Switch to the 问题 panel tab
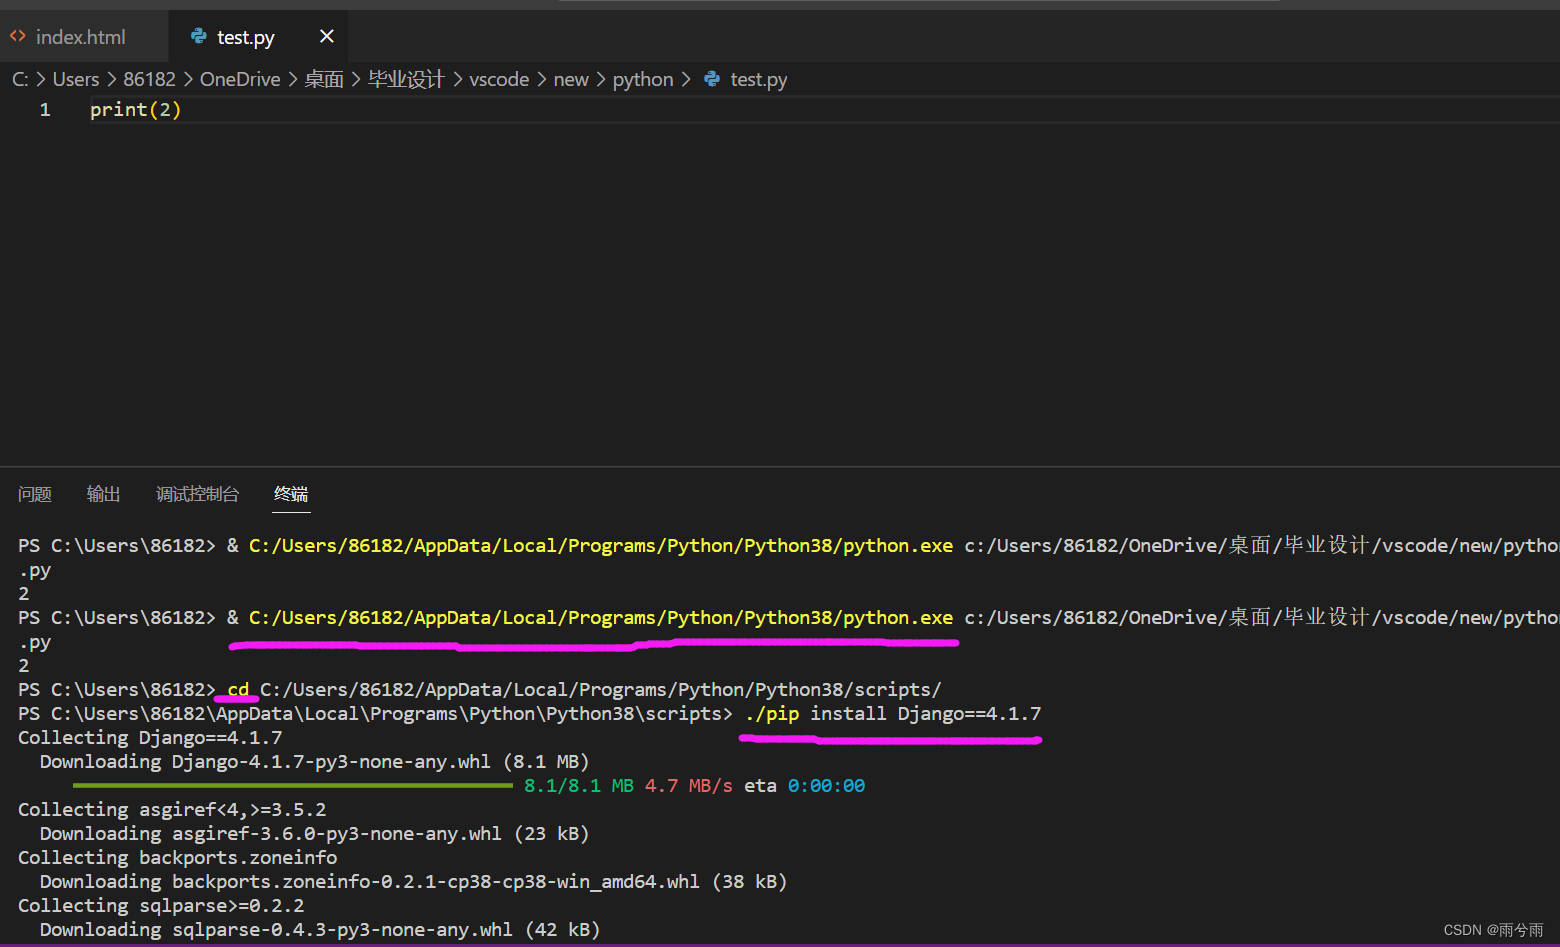Image resolution: width=1560 pixels, height=947 pixels. tap(35, 494)
